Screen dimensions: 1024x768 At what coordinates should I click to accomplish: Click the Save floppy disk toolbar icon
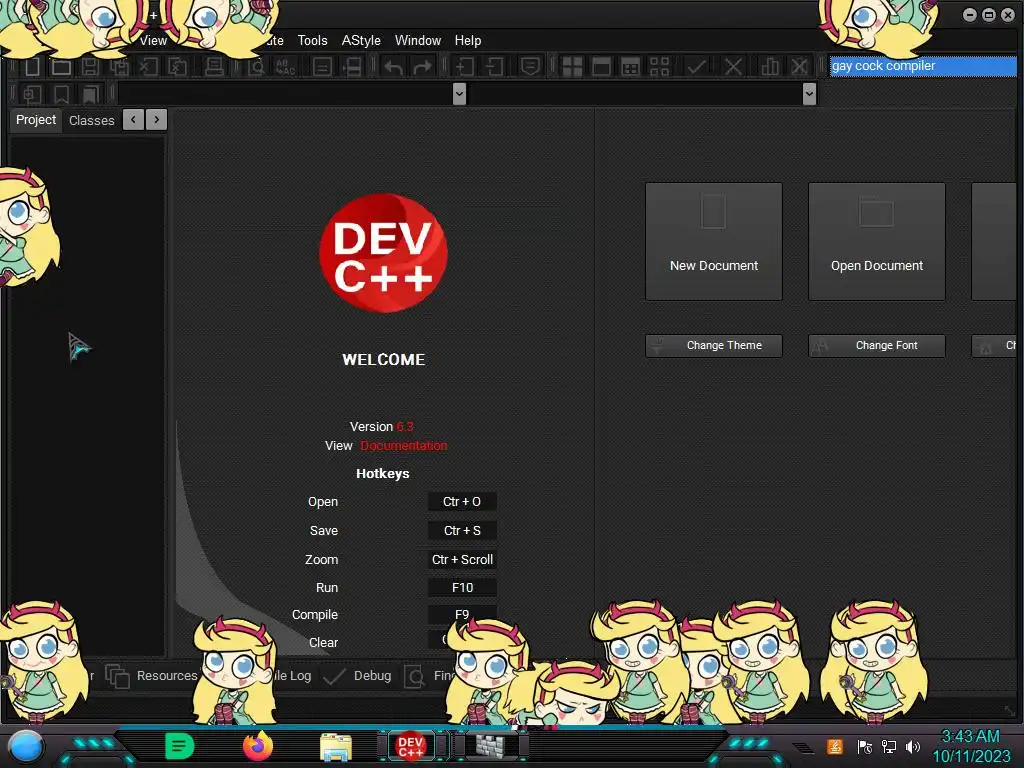pos(90,67)
